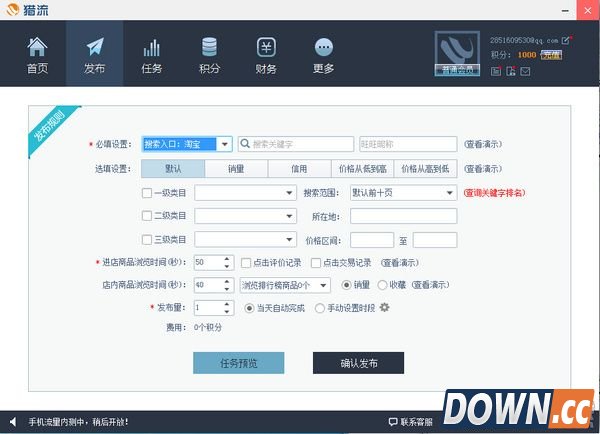Enable the 三级类目 checkbox
Image resolution: width=600 pixels, height=434 pixels.
pos(147,240)
